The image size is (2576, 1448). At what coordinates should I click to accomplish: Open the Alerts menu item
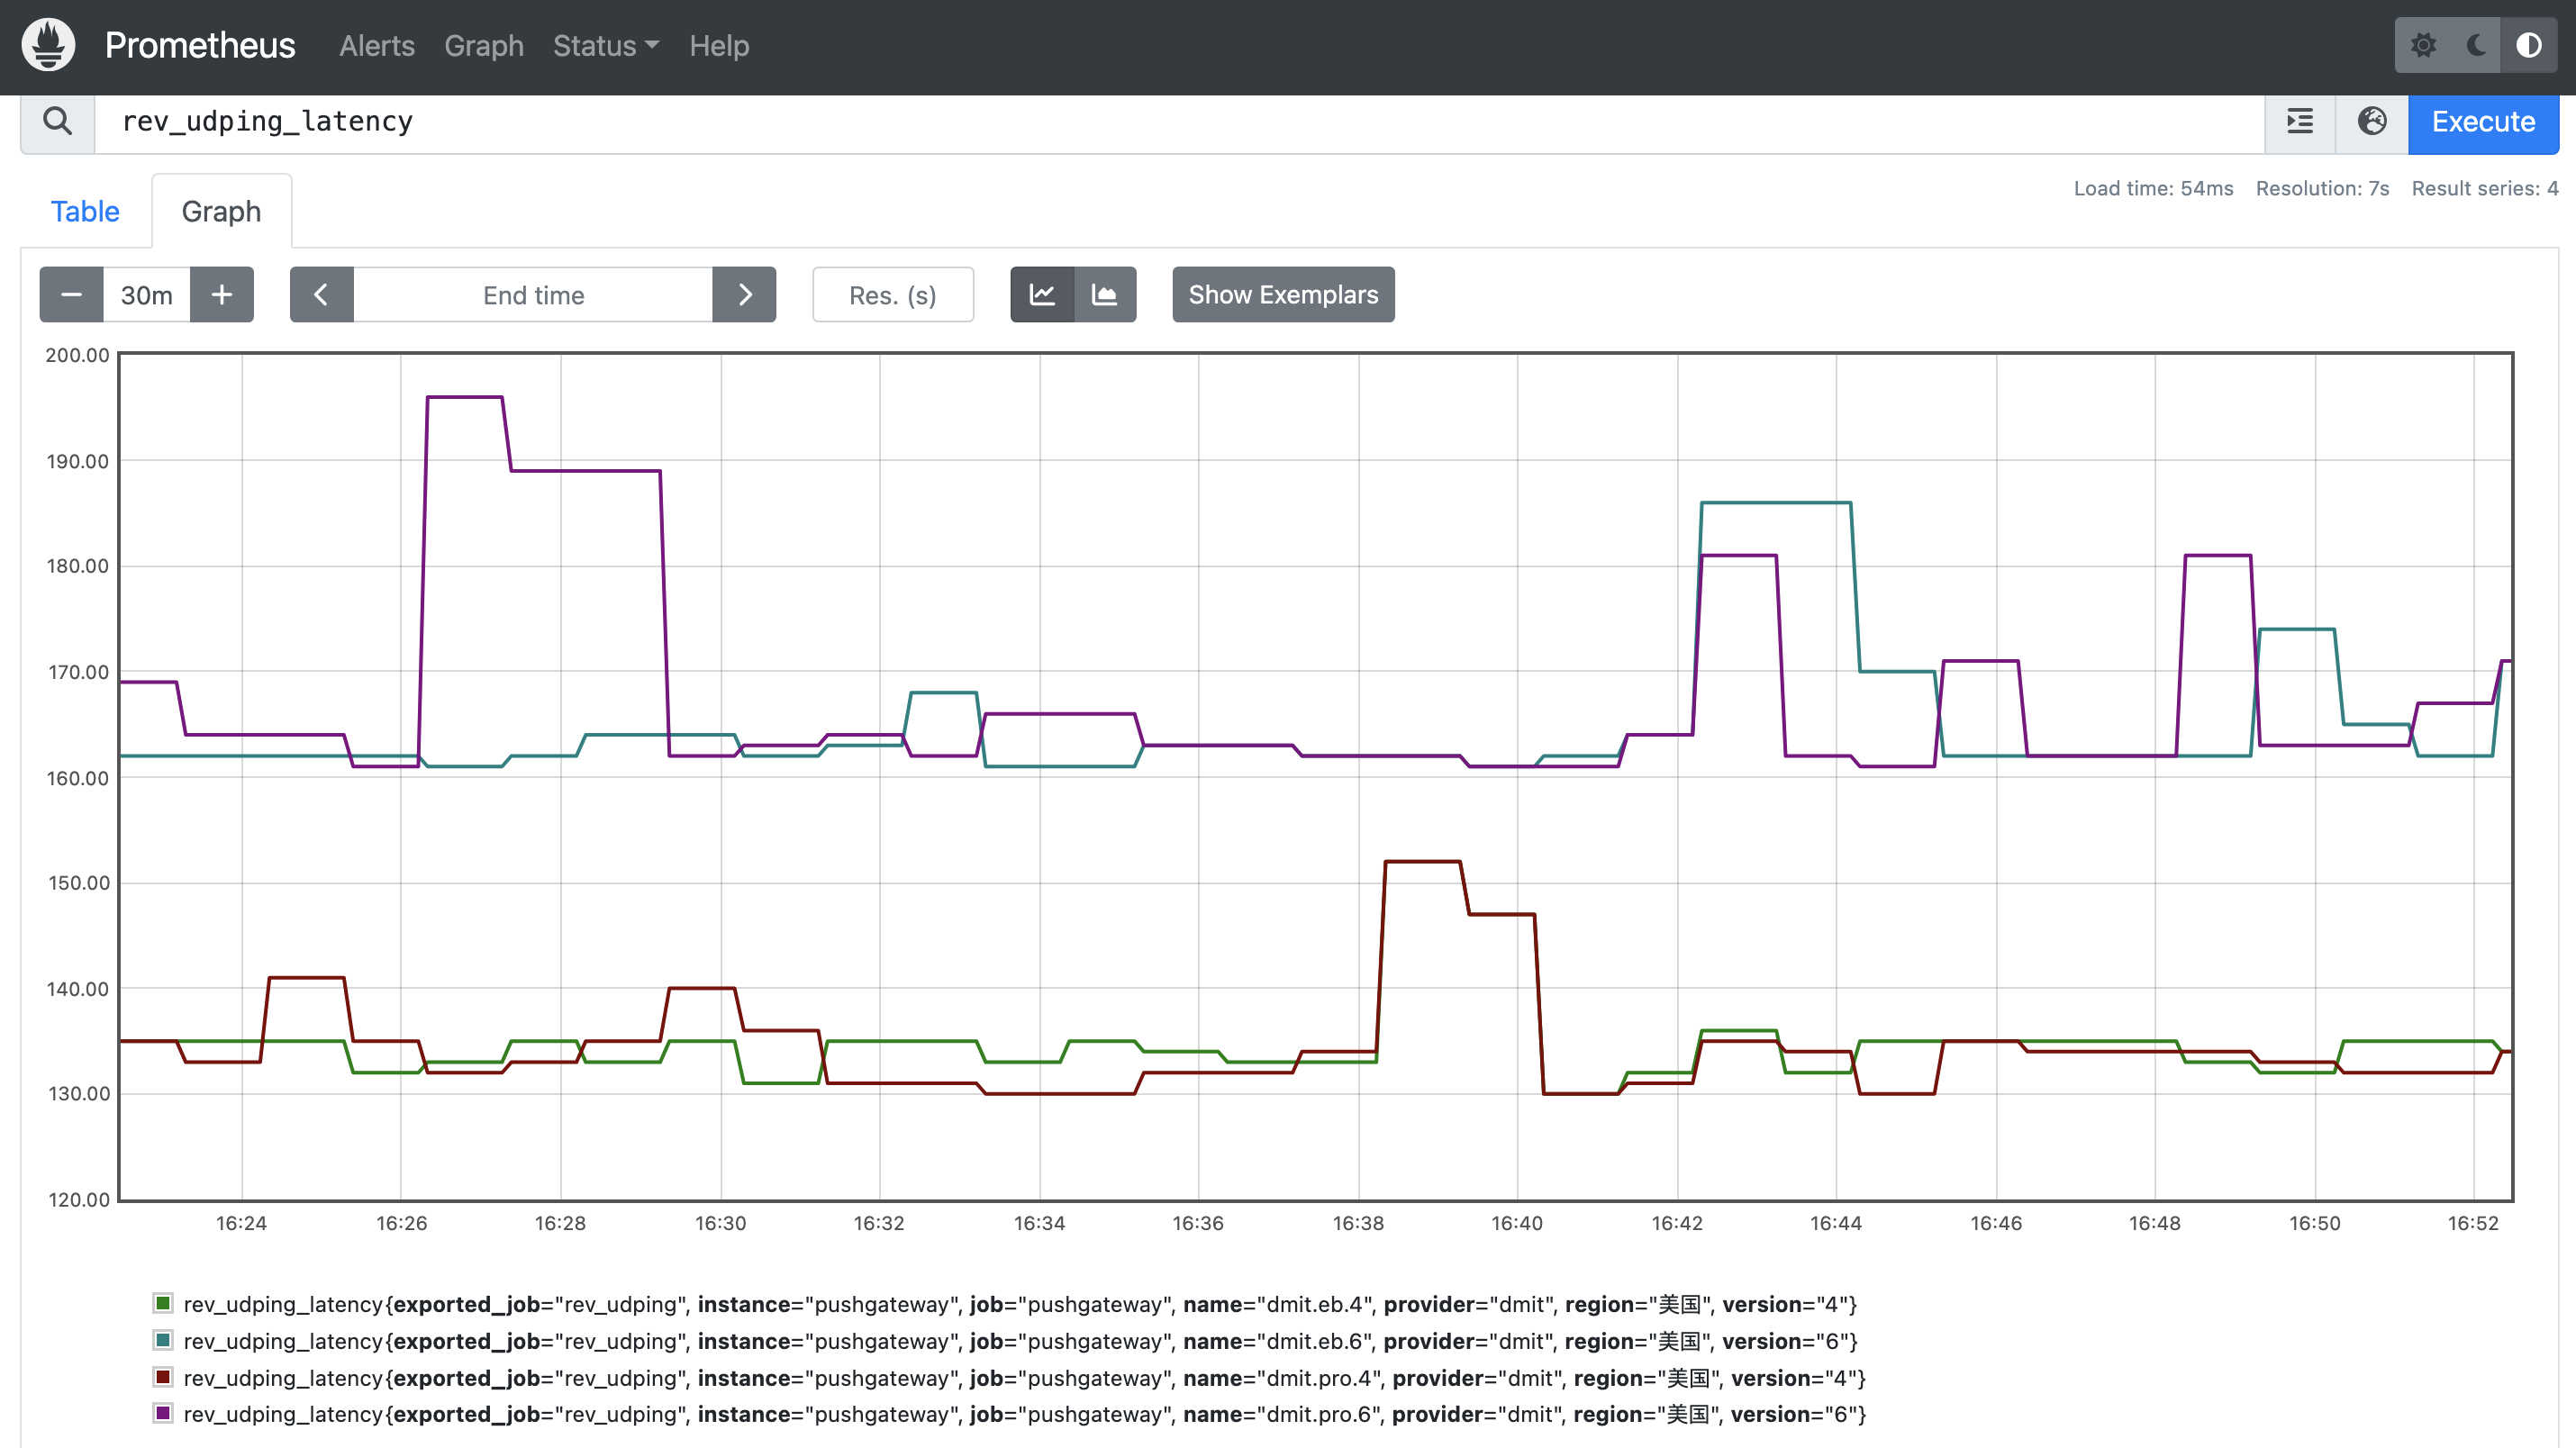[376, 46]
